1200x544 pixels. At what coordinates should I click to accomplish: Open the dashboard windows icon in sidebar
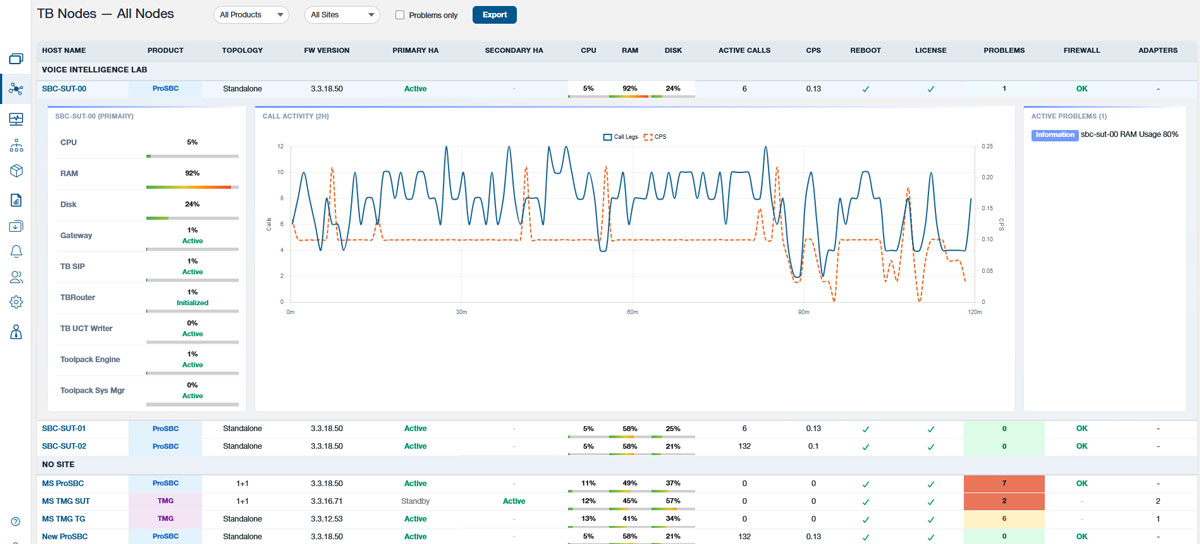(x=16, y=59)
